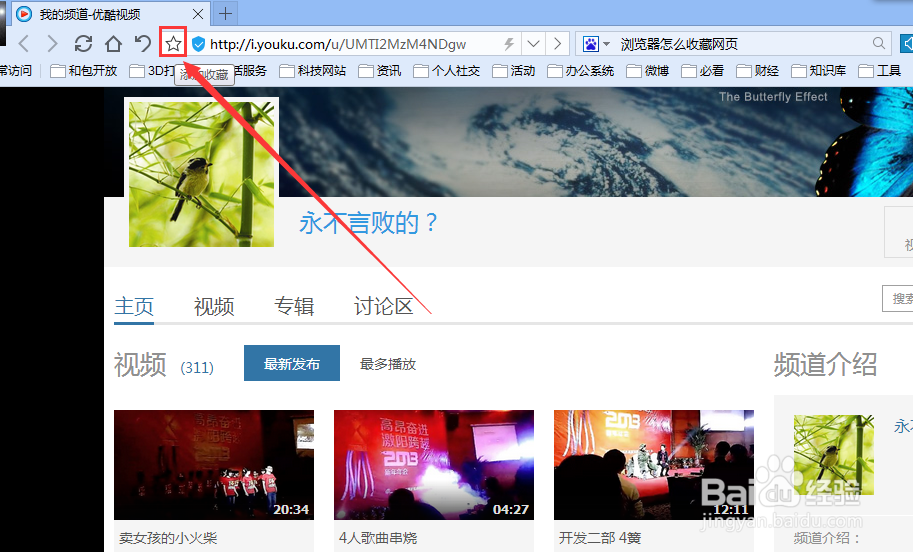Click the video count (311)
913x552 pixels.
[197, 367]
